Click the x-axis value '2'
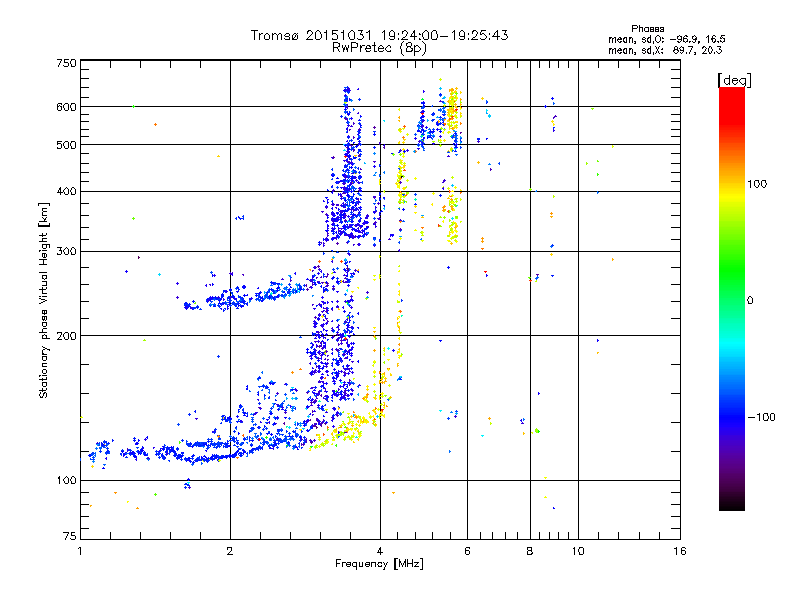The image size is (800, 600). [x=230, y=551]
